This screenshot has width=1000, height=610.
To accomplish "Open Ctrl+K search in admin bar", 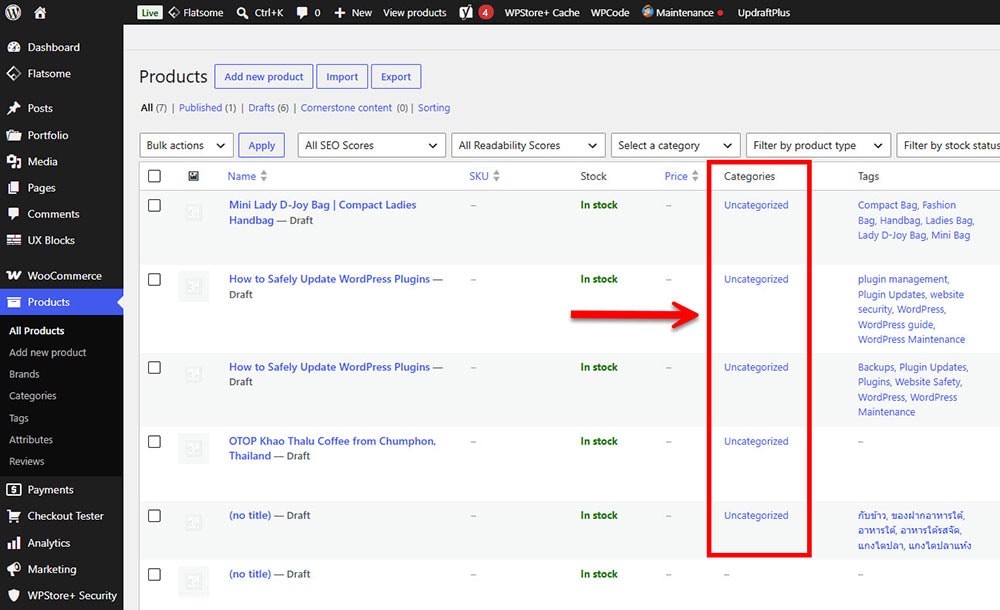I will click(x=260, y=12).
